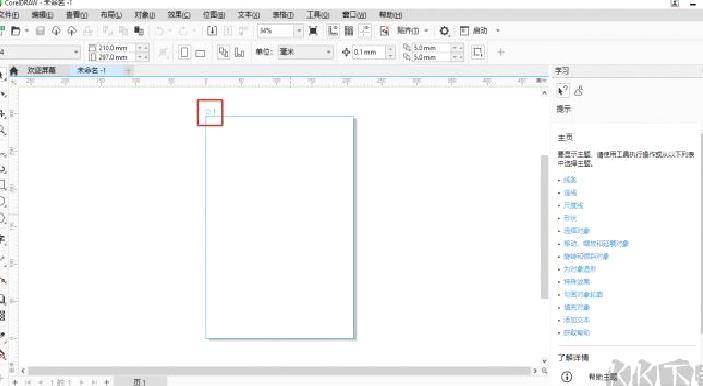This screenshot has width=703, height=386.
Task: Expand the zoom level dropdown
Action: [299, 30]
